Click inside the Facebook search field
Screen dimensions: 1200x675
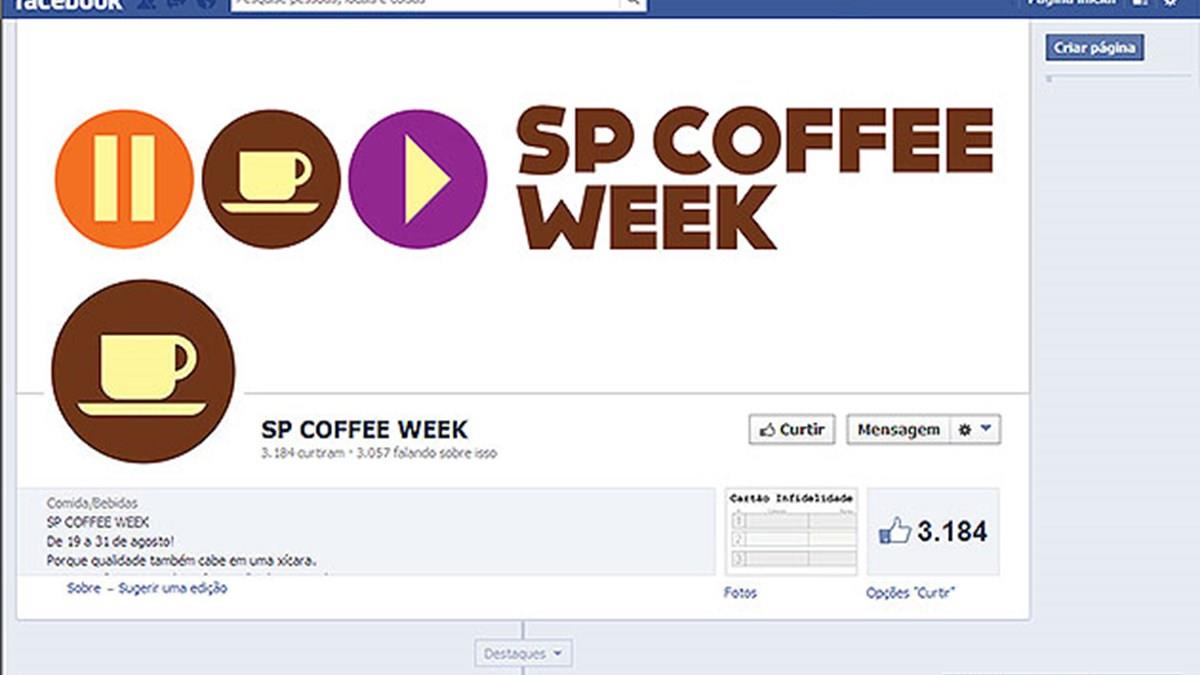(425, 3)
